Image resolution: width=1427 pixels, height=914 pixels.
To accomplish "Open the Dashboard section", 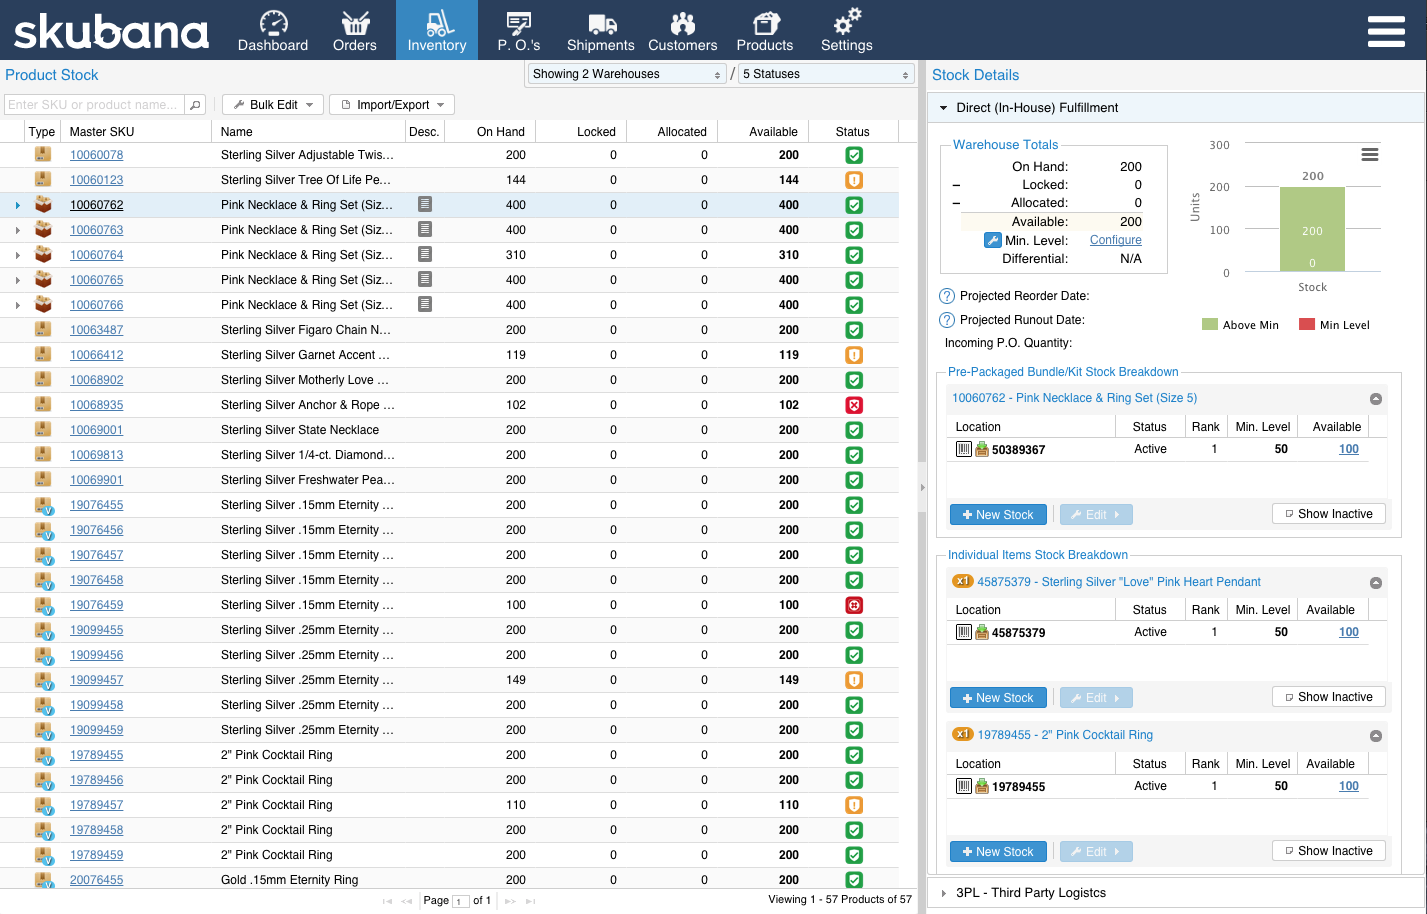I will click(x=273, y=30).
